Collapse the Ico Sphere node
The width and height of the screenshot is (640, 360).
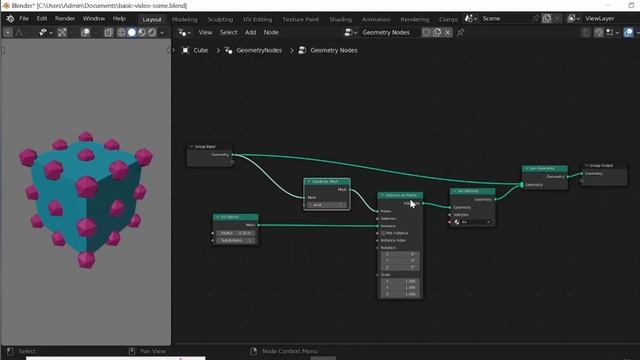pyautogui.click(x=218, y=217)
